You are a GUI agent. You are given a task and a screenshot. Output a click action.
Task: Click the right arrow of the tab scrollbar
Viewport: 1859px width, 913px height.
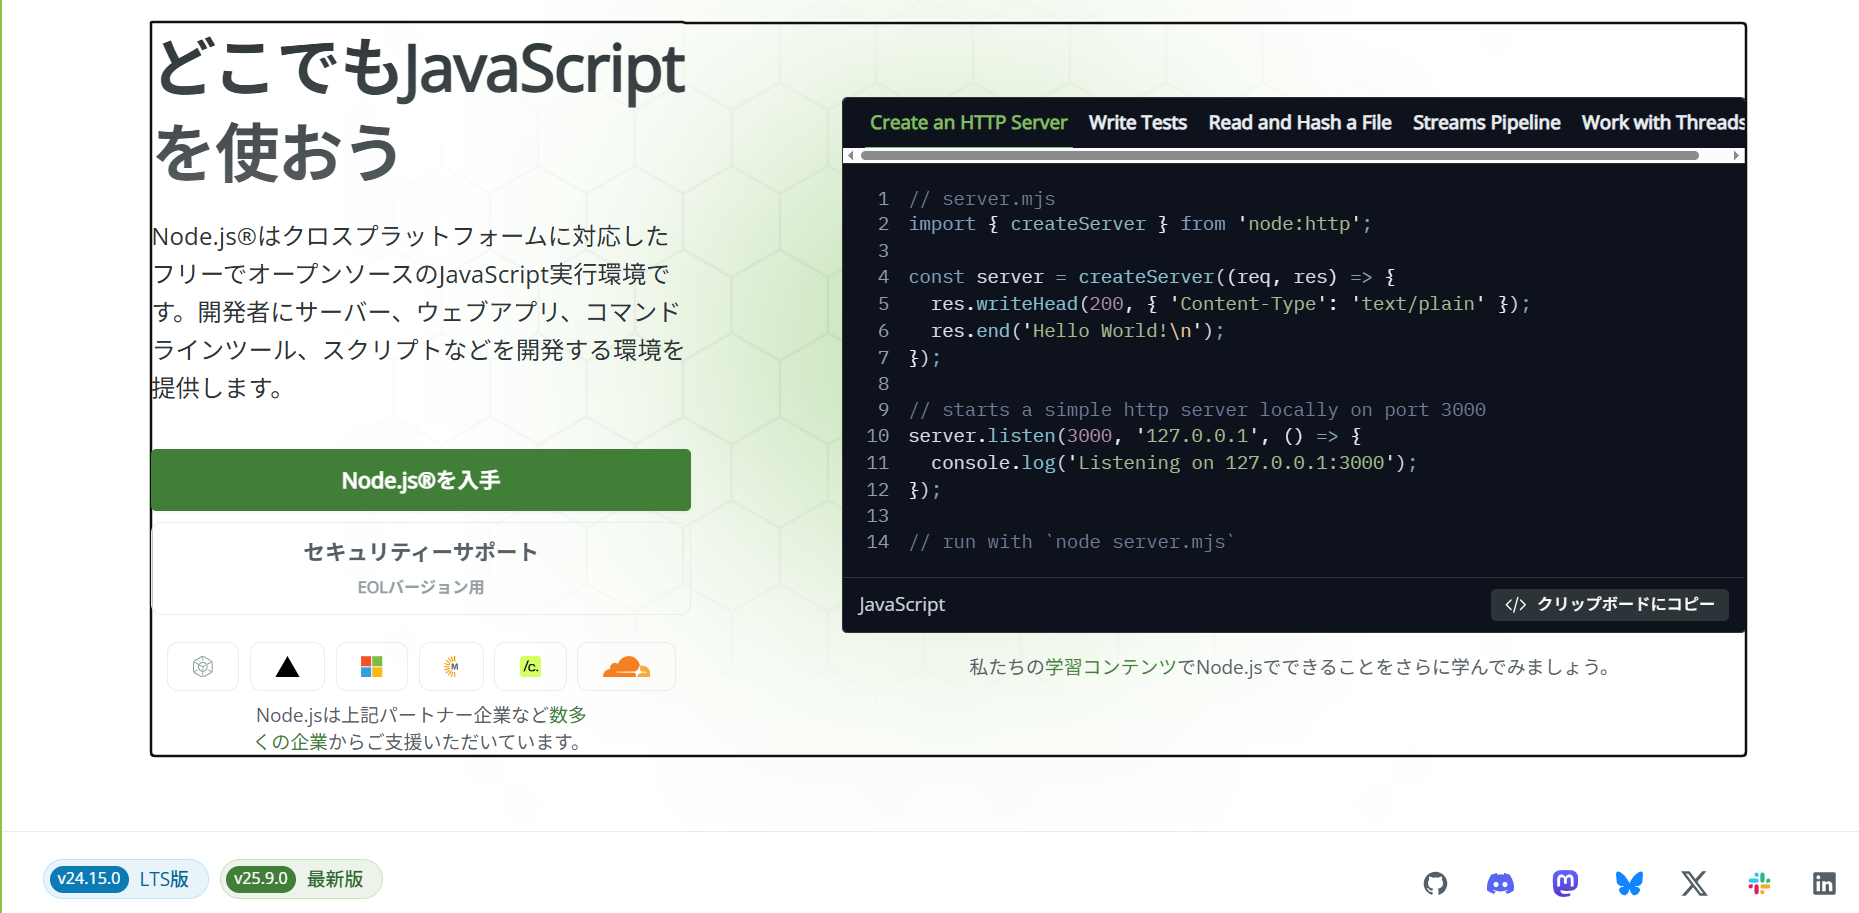[1737, 156]
